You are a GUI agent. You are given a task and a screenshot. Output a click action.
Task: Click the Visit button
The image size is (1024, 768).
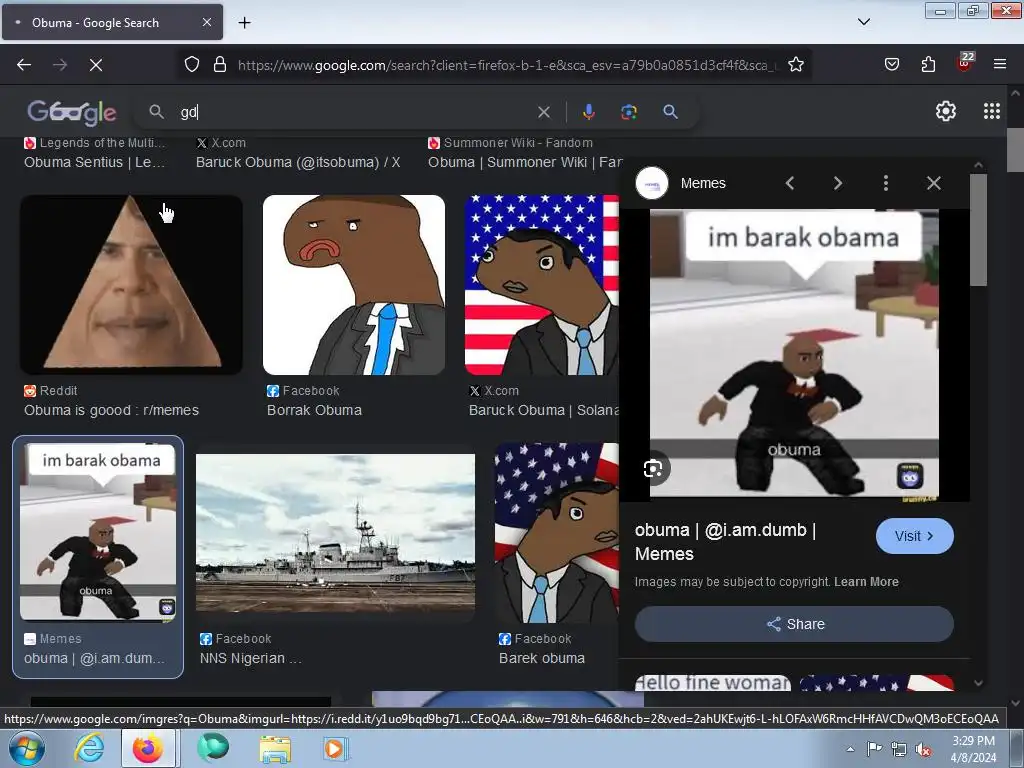tap(914, 536)
